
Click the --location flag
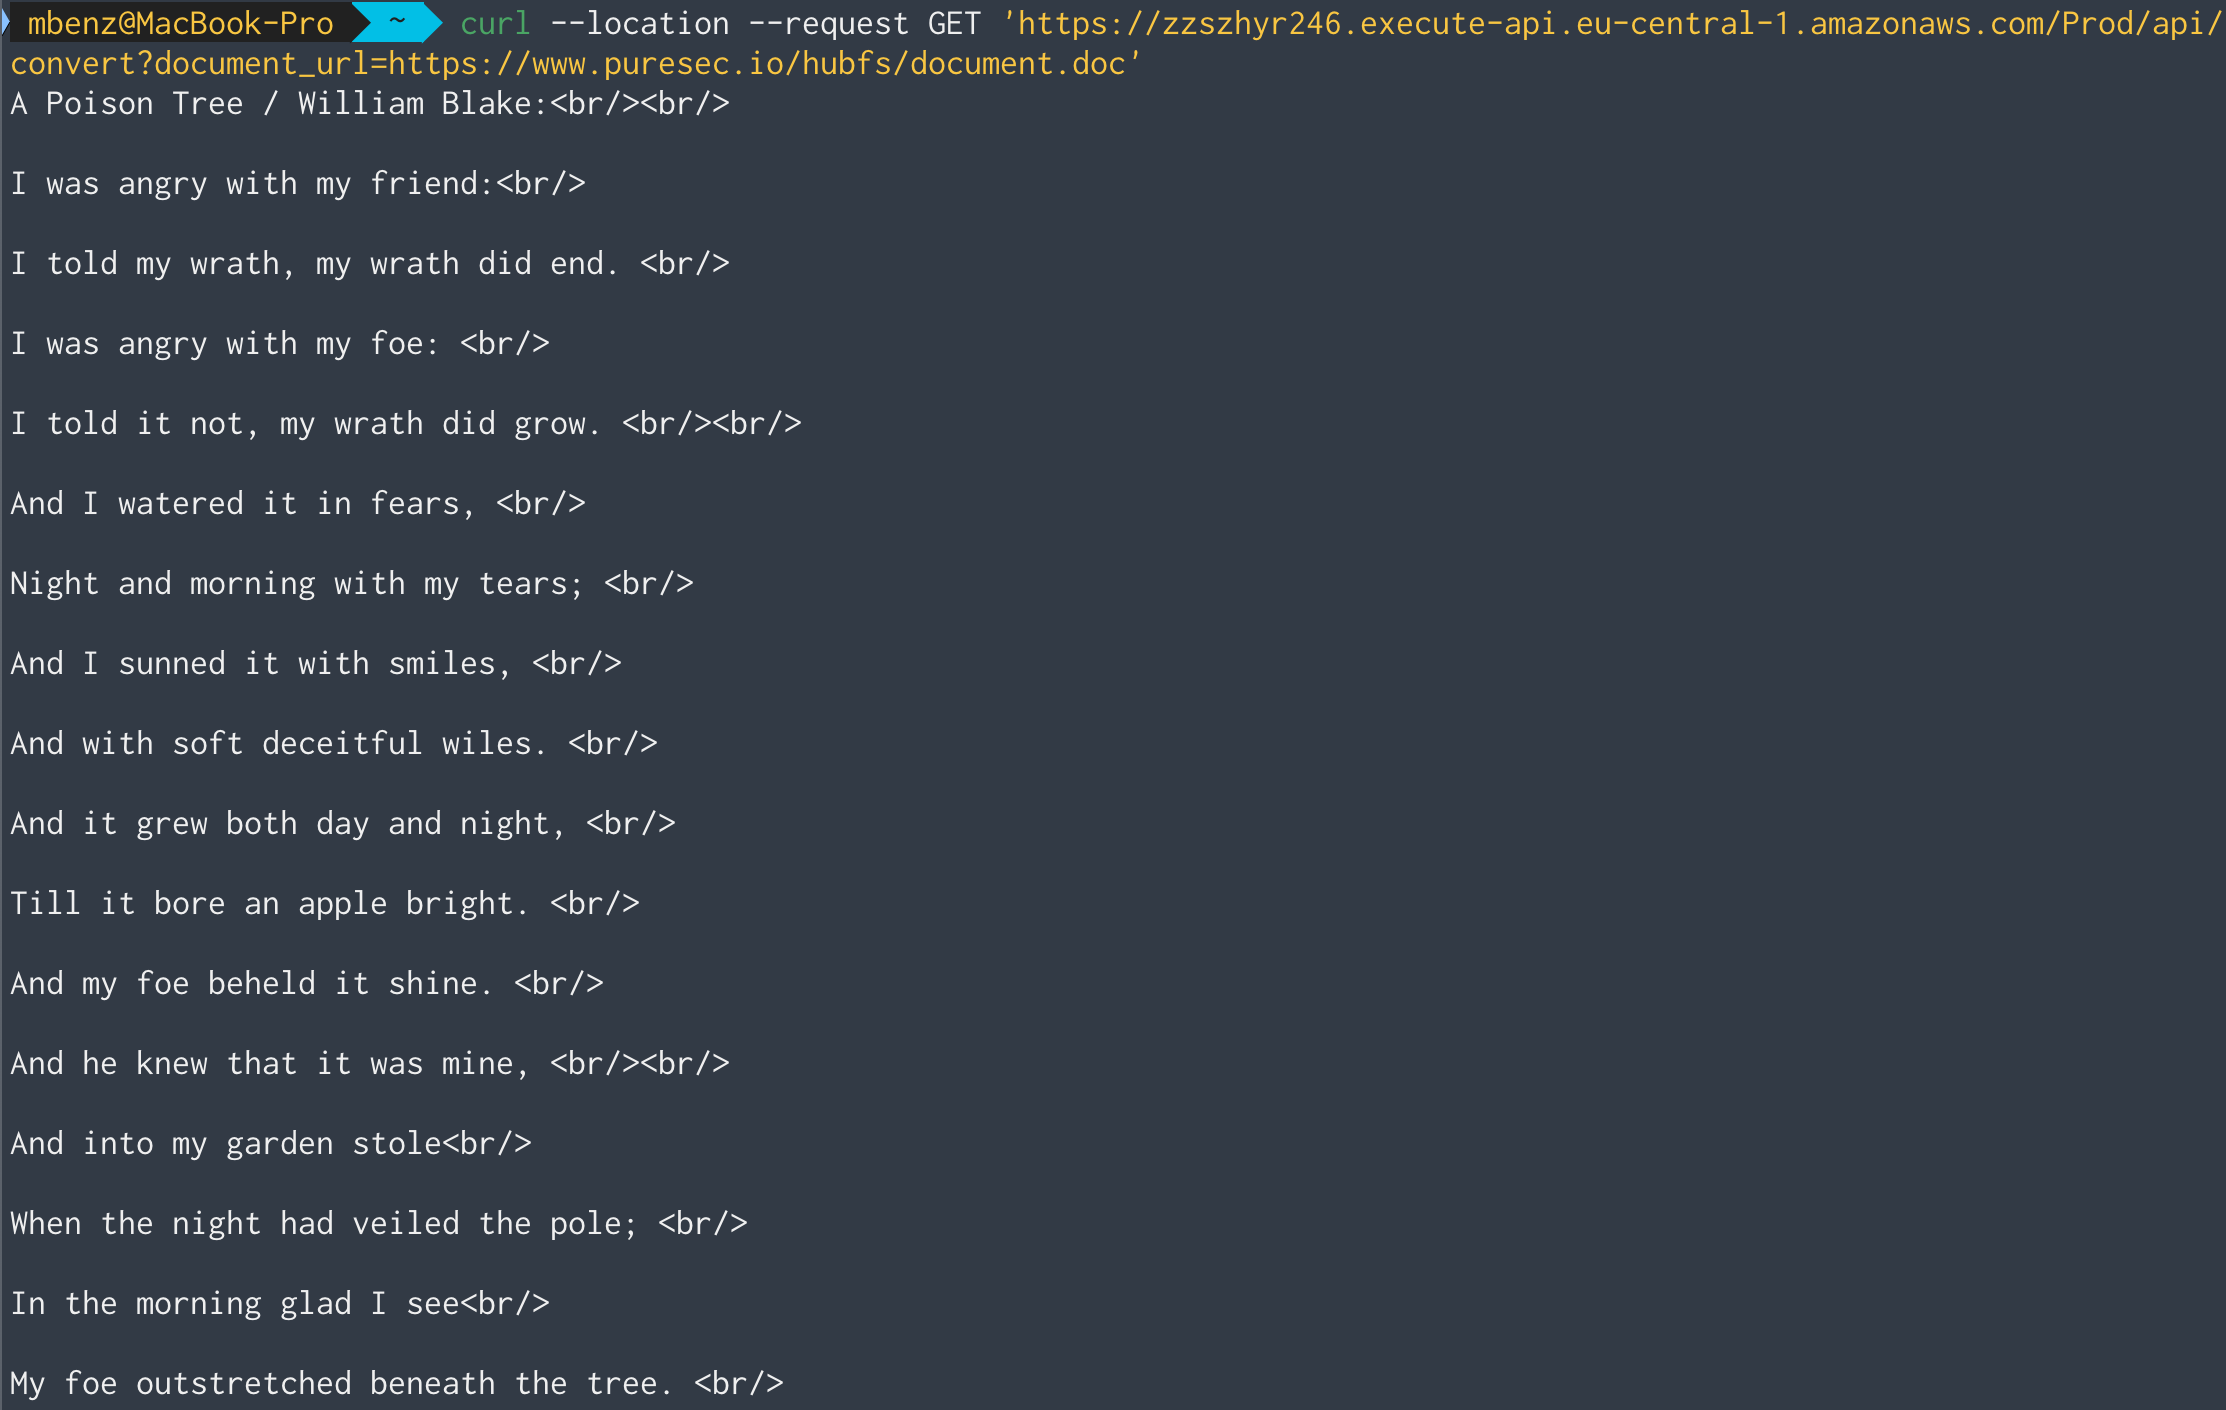coord(640,23)
